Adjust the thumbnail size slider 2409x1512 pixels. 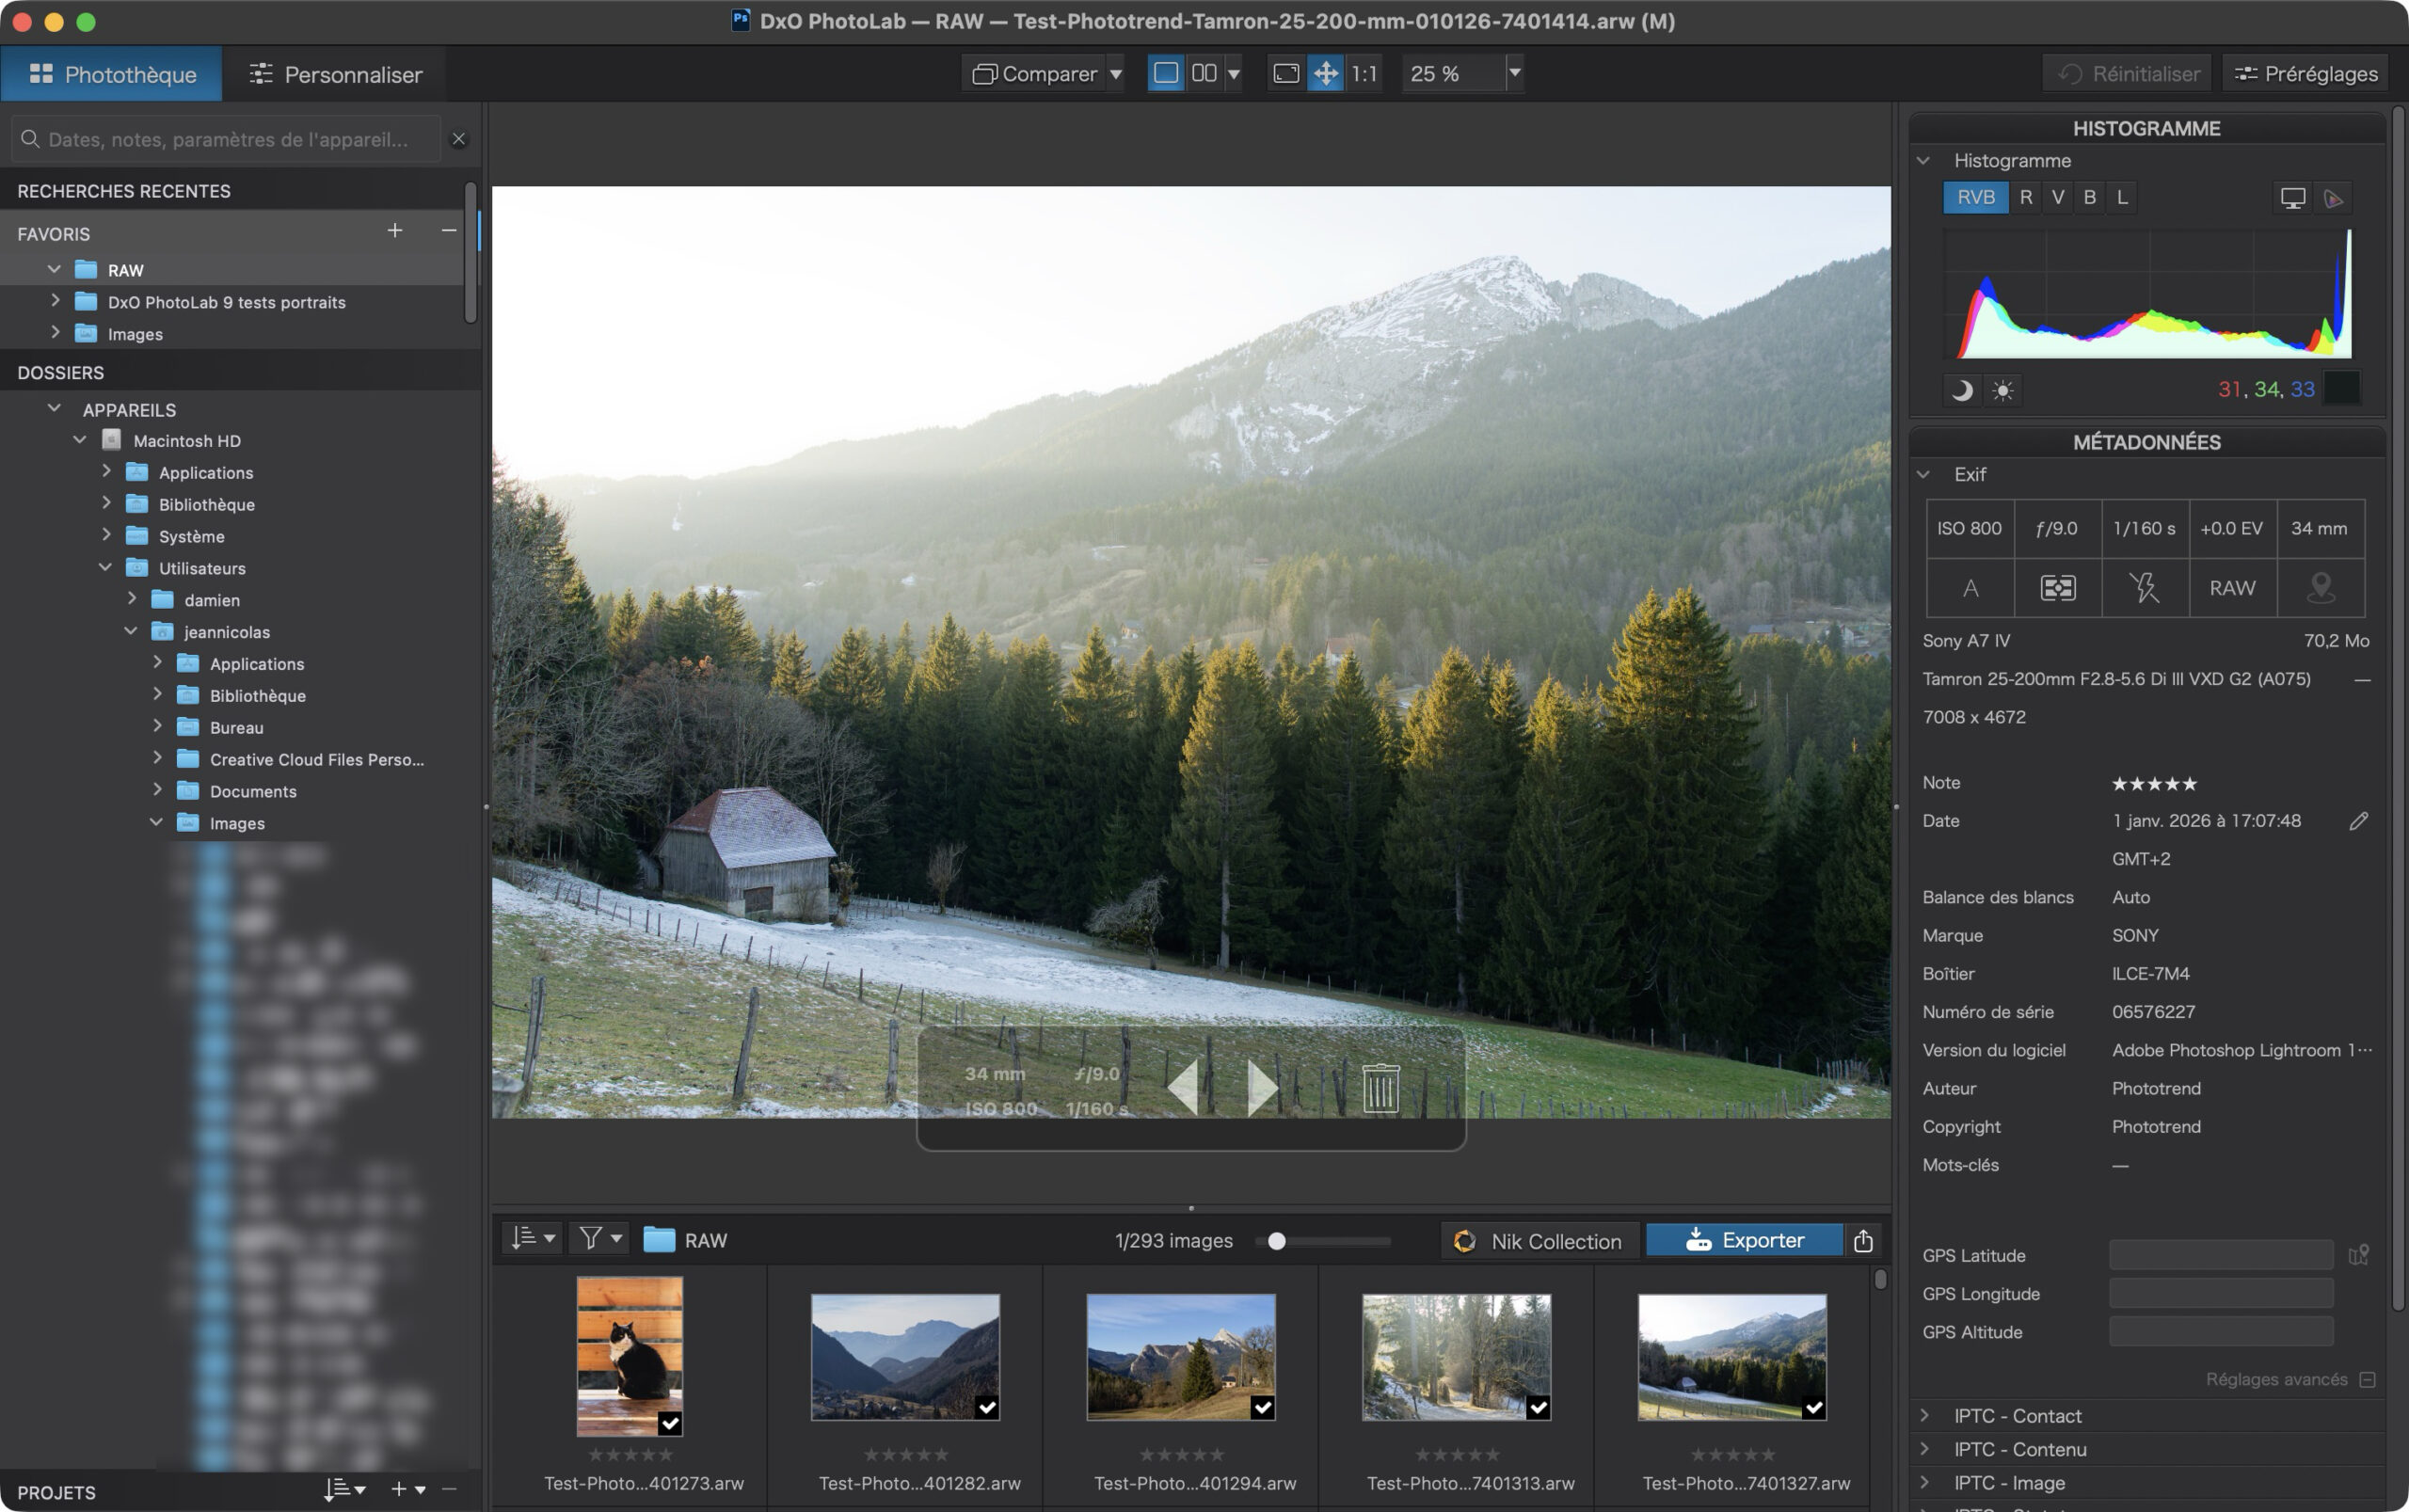pos(1276,1241)
